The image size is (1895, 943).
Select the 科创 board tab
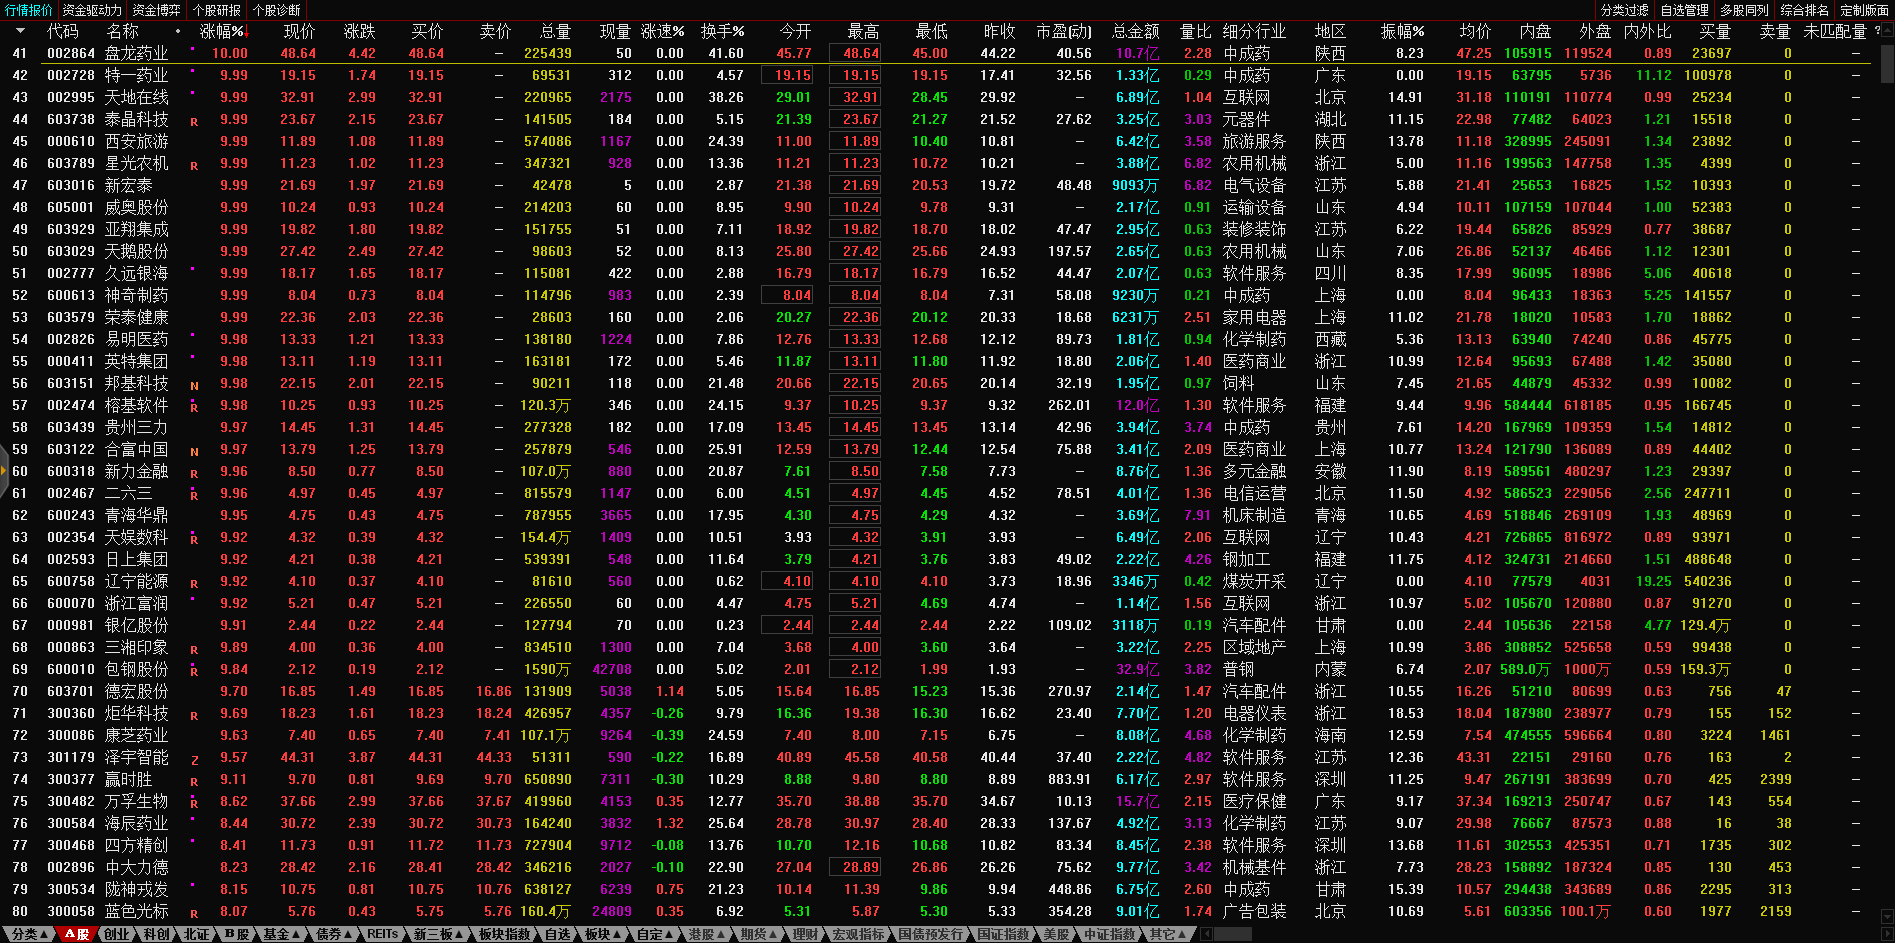(x=157, y=934)
